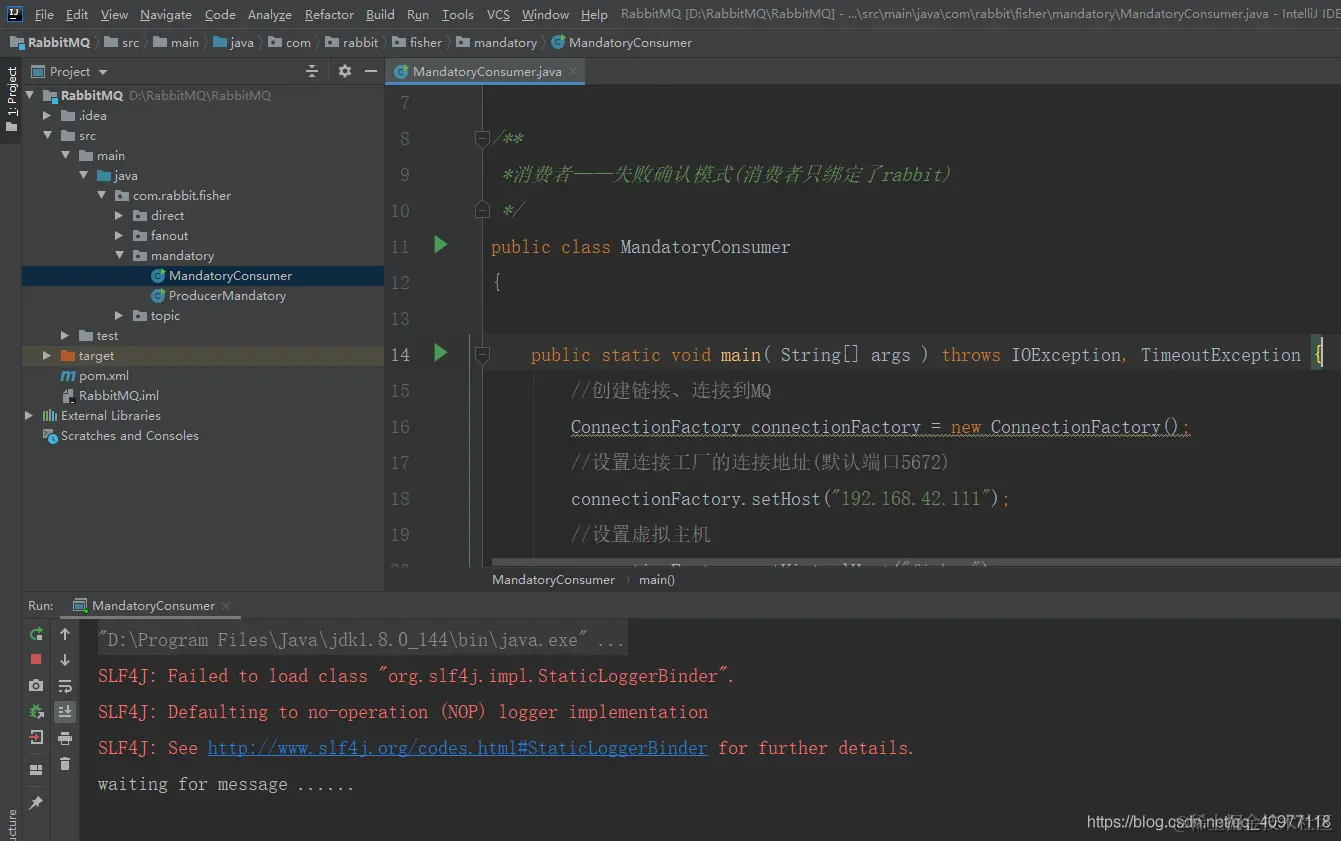The image size is (1341, 841).
Task: Collapse the src folder
Action: click(x=47, y=136)
